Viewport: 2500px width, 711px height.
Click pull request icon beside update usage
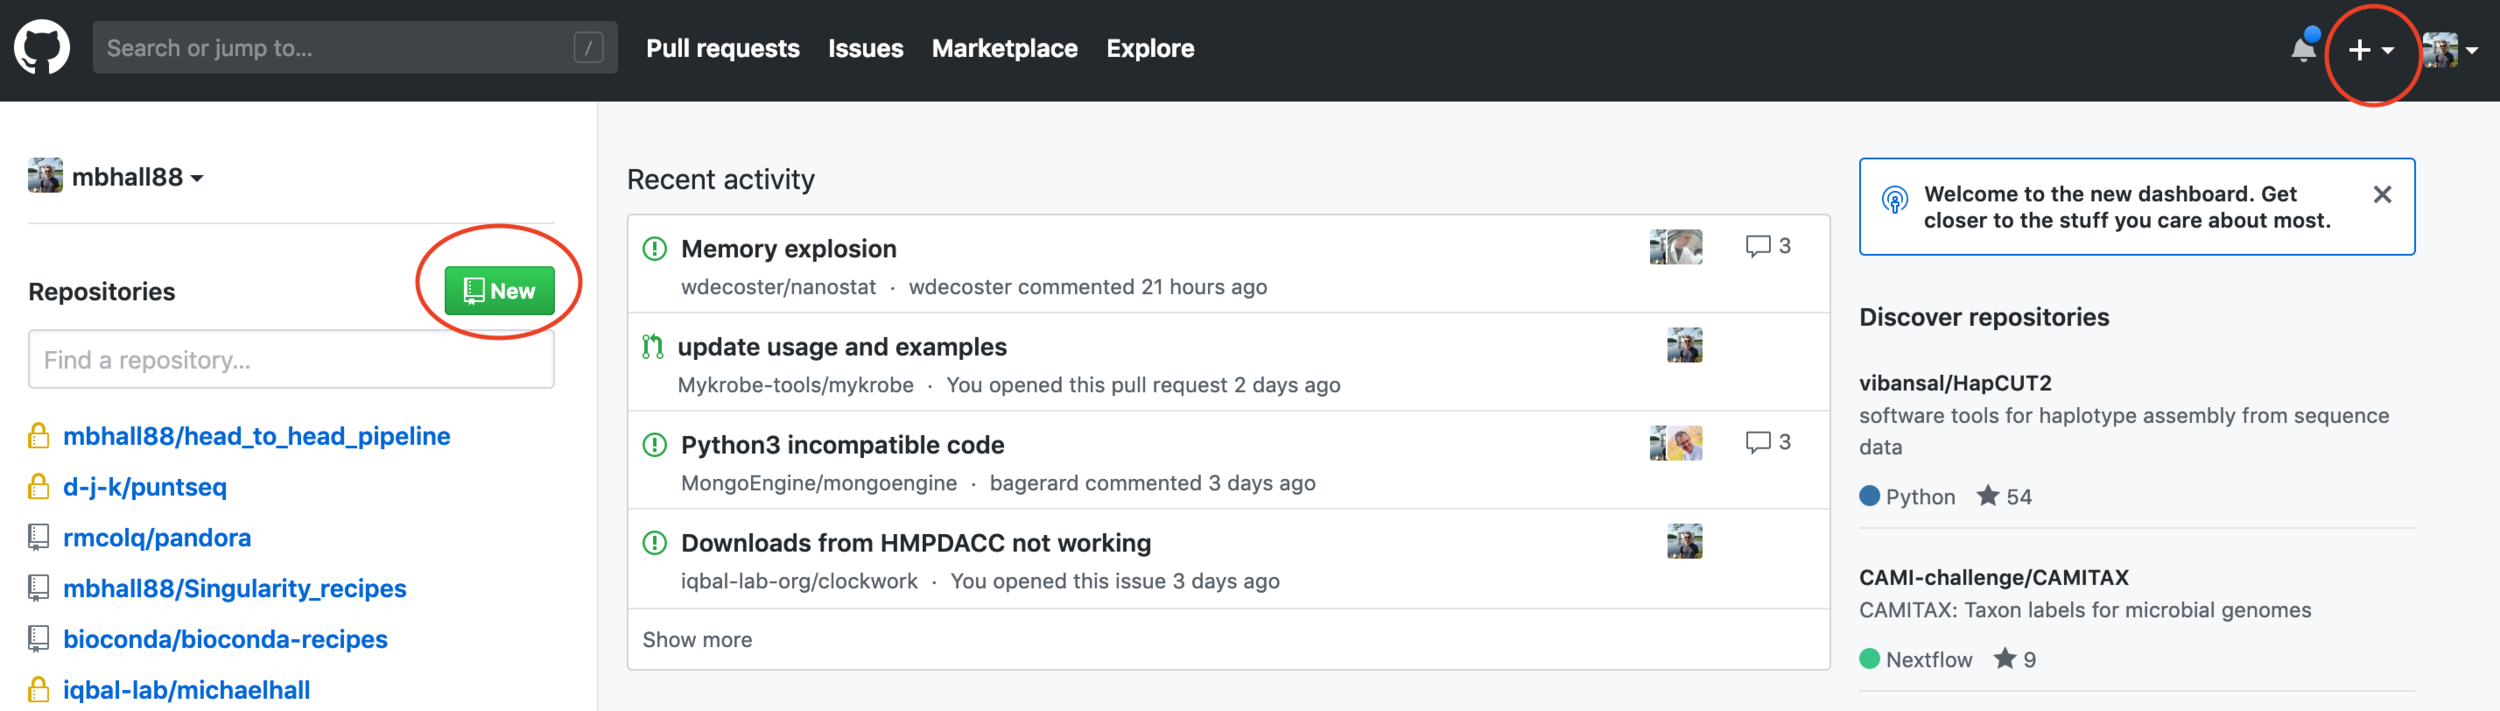click(653, 346)
